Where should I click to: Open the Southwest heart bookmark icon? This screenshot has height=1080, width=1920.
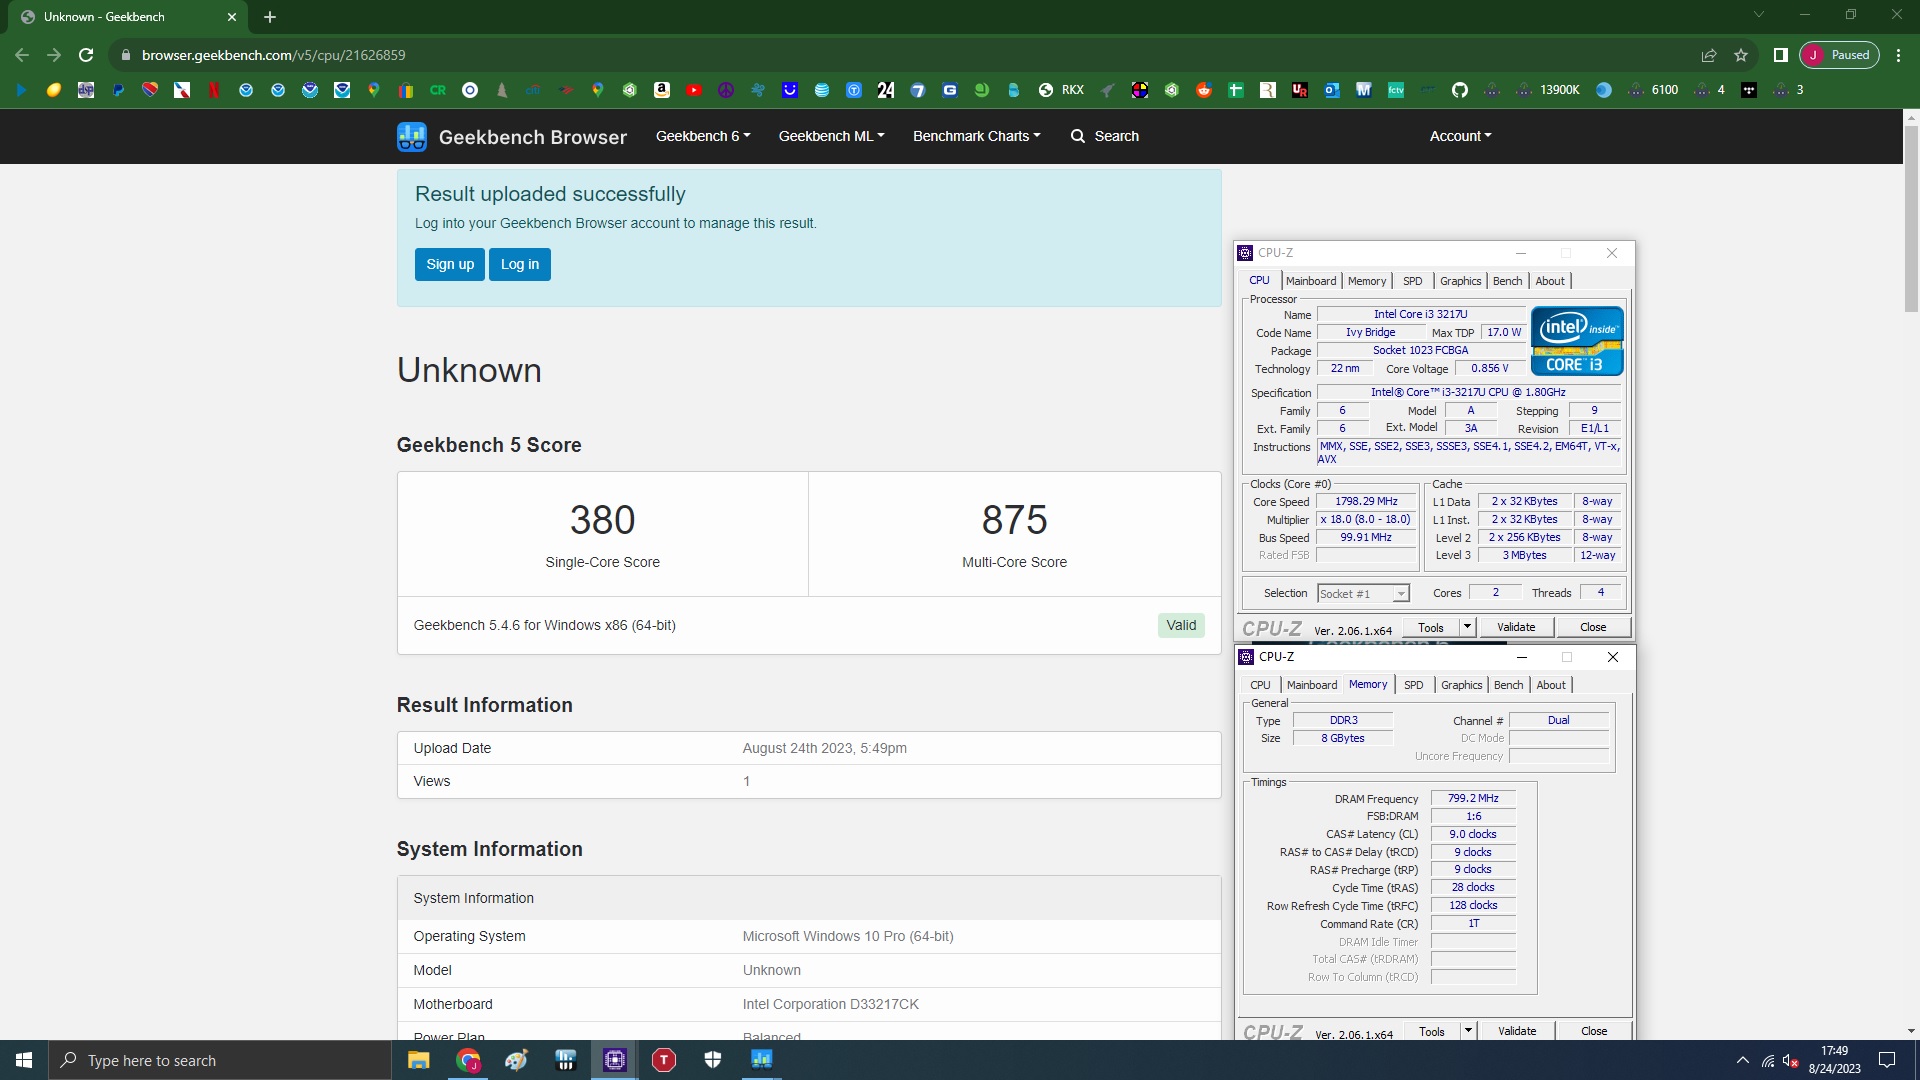pyautogui.click(x=150, y=90)
